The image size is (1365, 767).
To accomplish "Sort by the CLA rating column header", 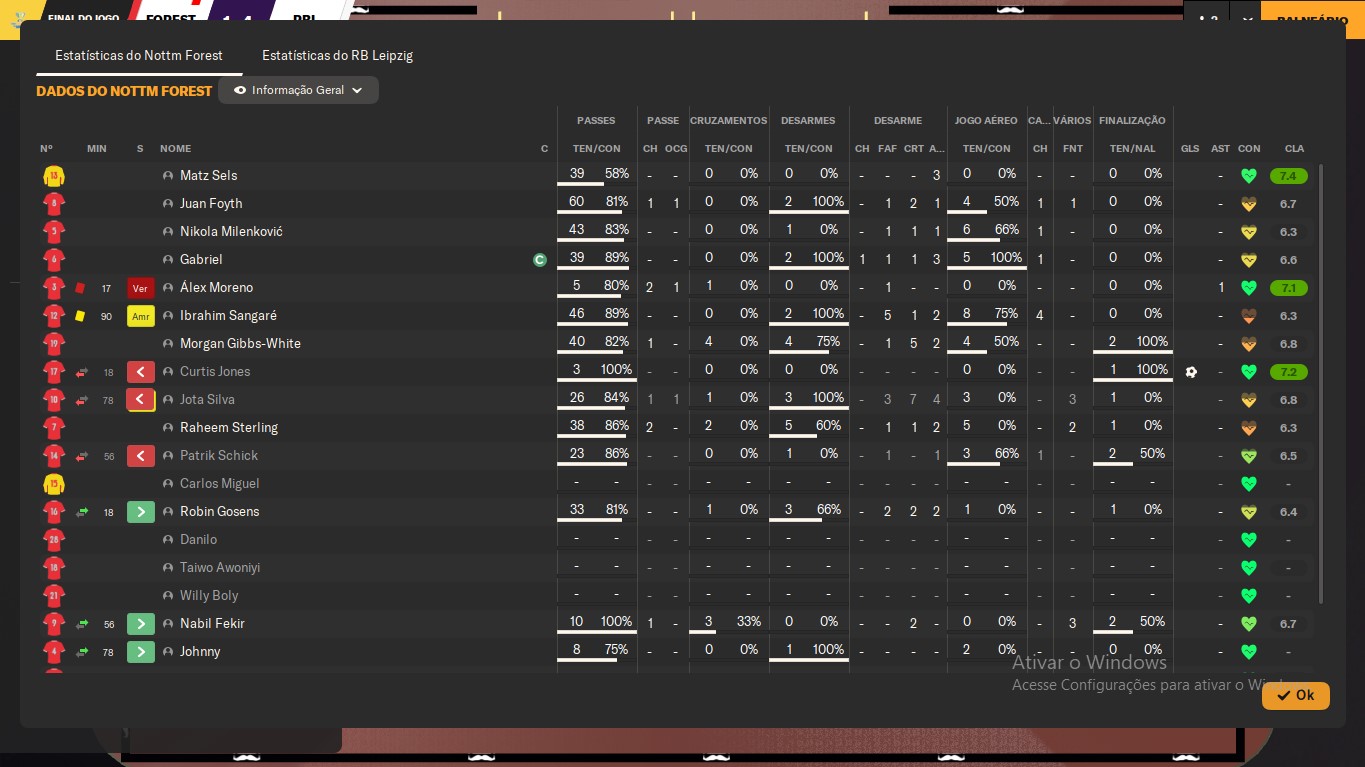I will [1294, 149].
